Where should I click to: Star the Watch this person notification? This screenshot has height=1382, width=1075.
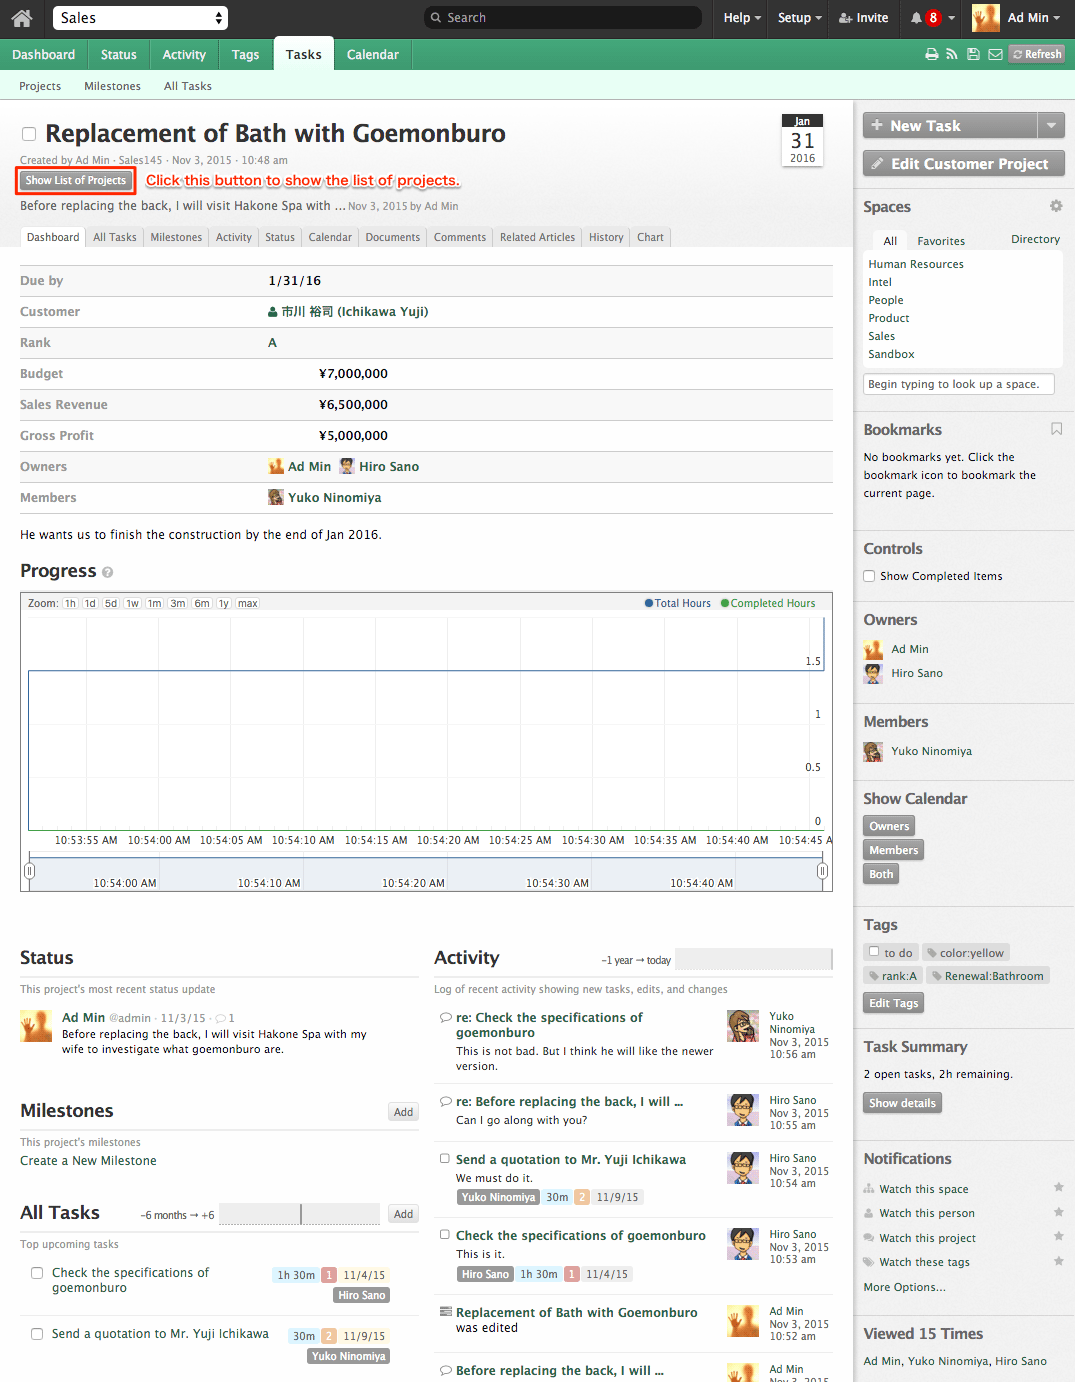tap(1058, 1212)
